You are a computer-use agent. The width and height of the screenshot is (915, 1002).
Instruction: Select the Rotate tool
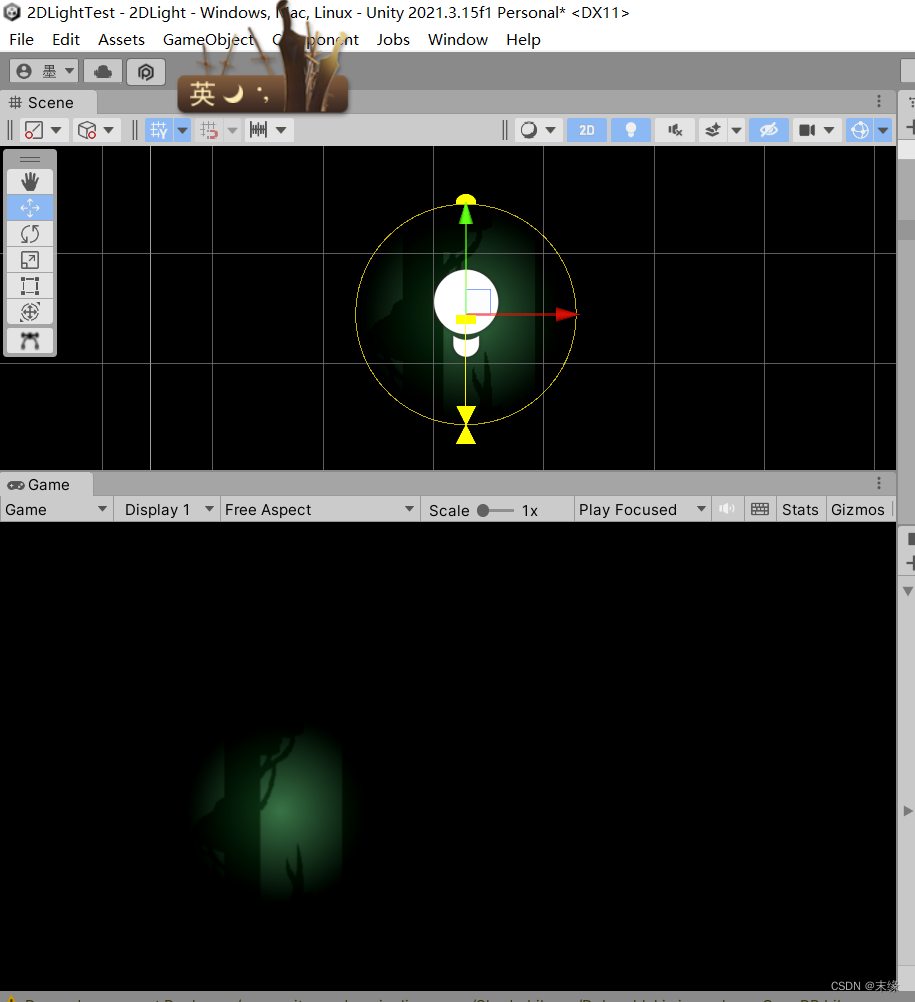click(30, 233)
